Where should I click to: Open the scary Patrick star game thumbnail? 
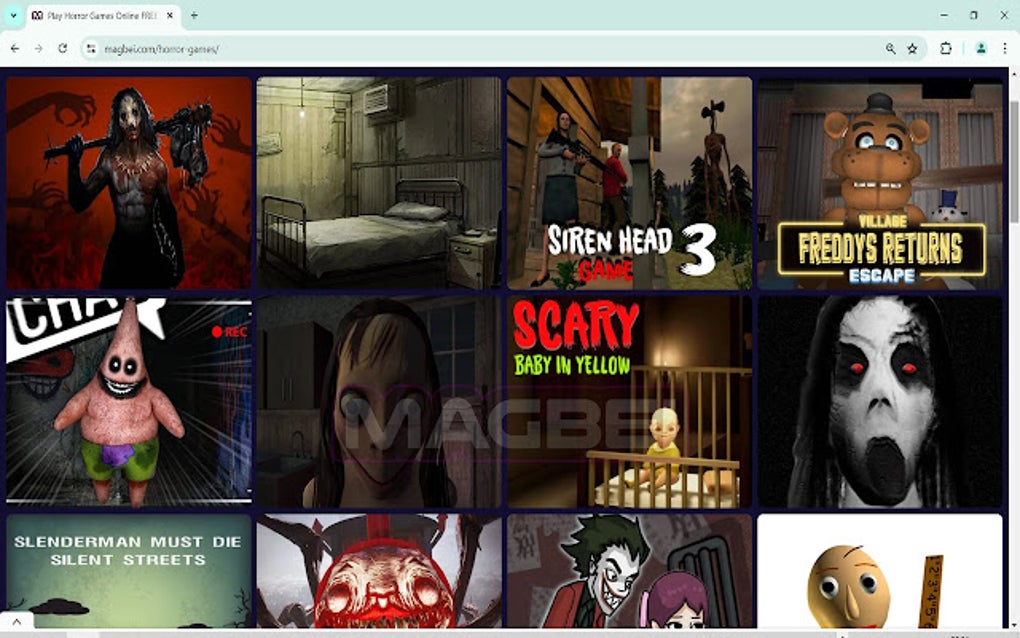click(129, 401)
